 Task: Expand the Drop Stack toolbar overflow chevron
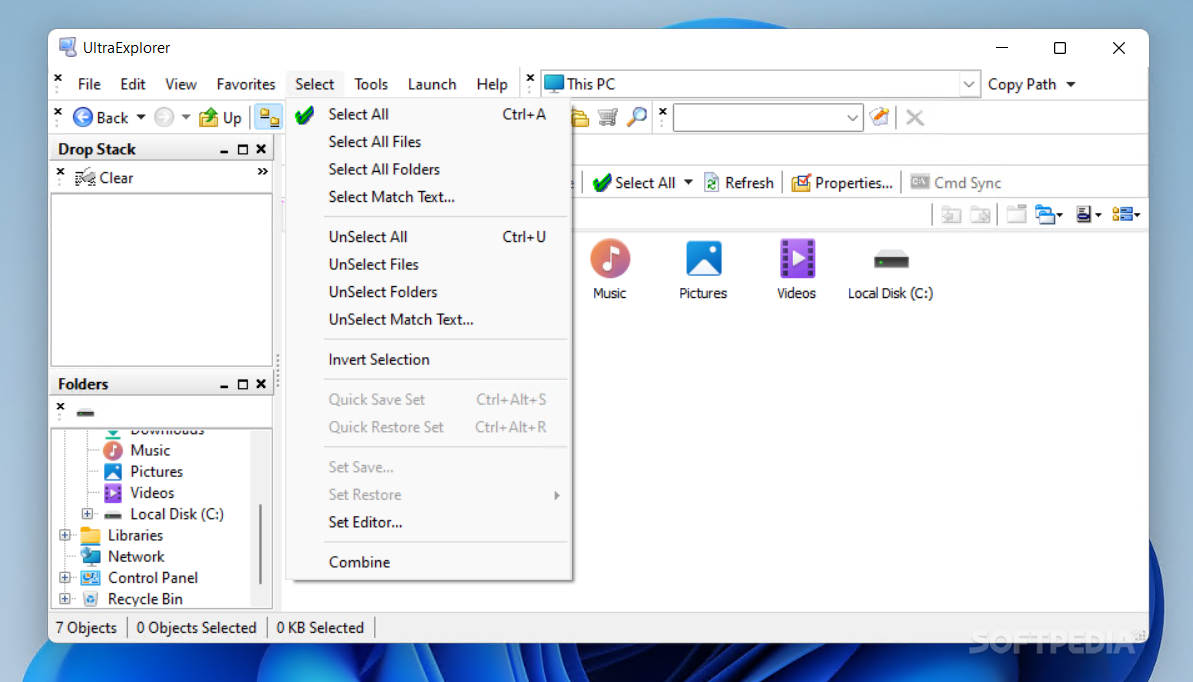(262, 172)
